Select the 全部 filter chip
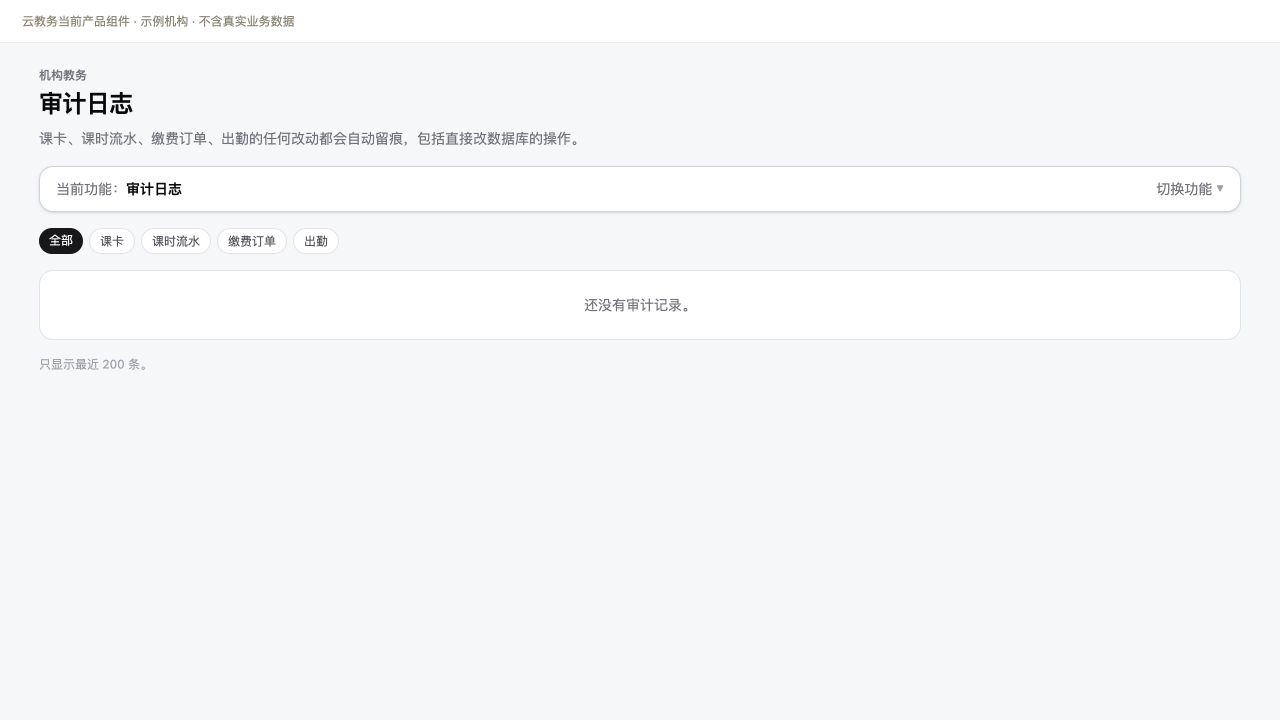The image size is (1280, 720). click(61, 241)
